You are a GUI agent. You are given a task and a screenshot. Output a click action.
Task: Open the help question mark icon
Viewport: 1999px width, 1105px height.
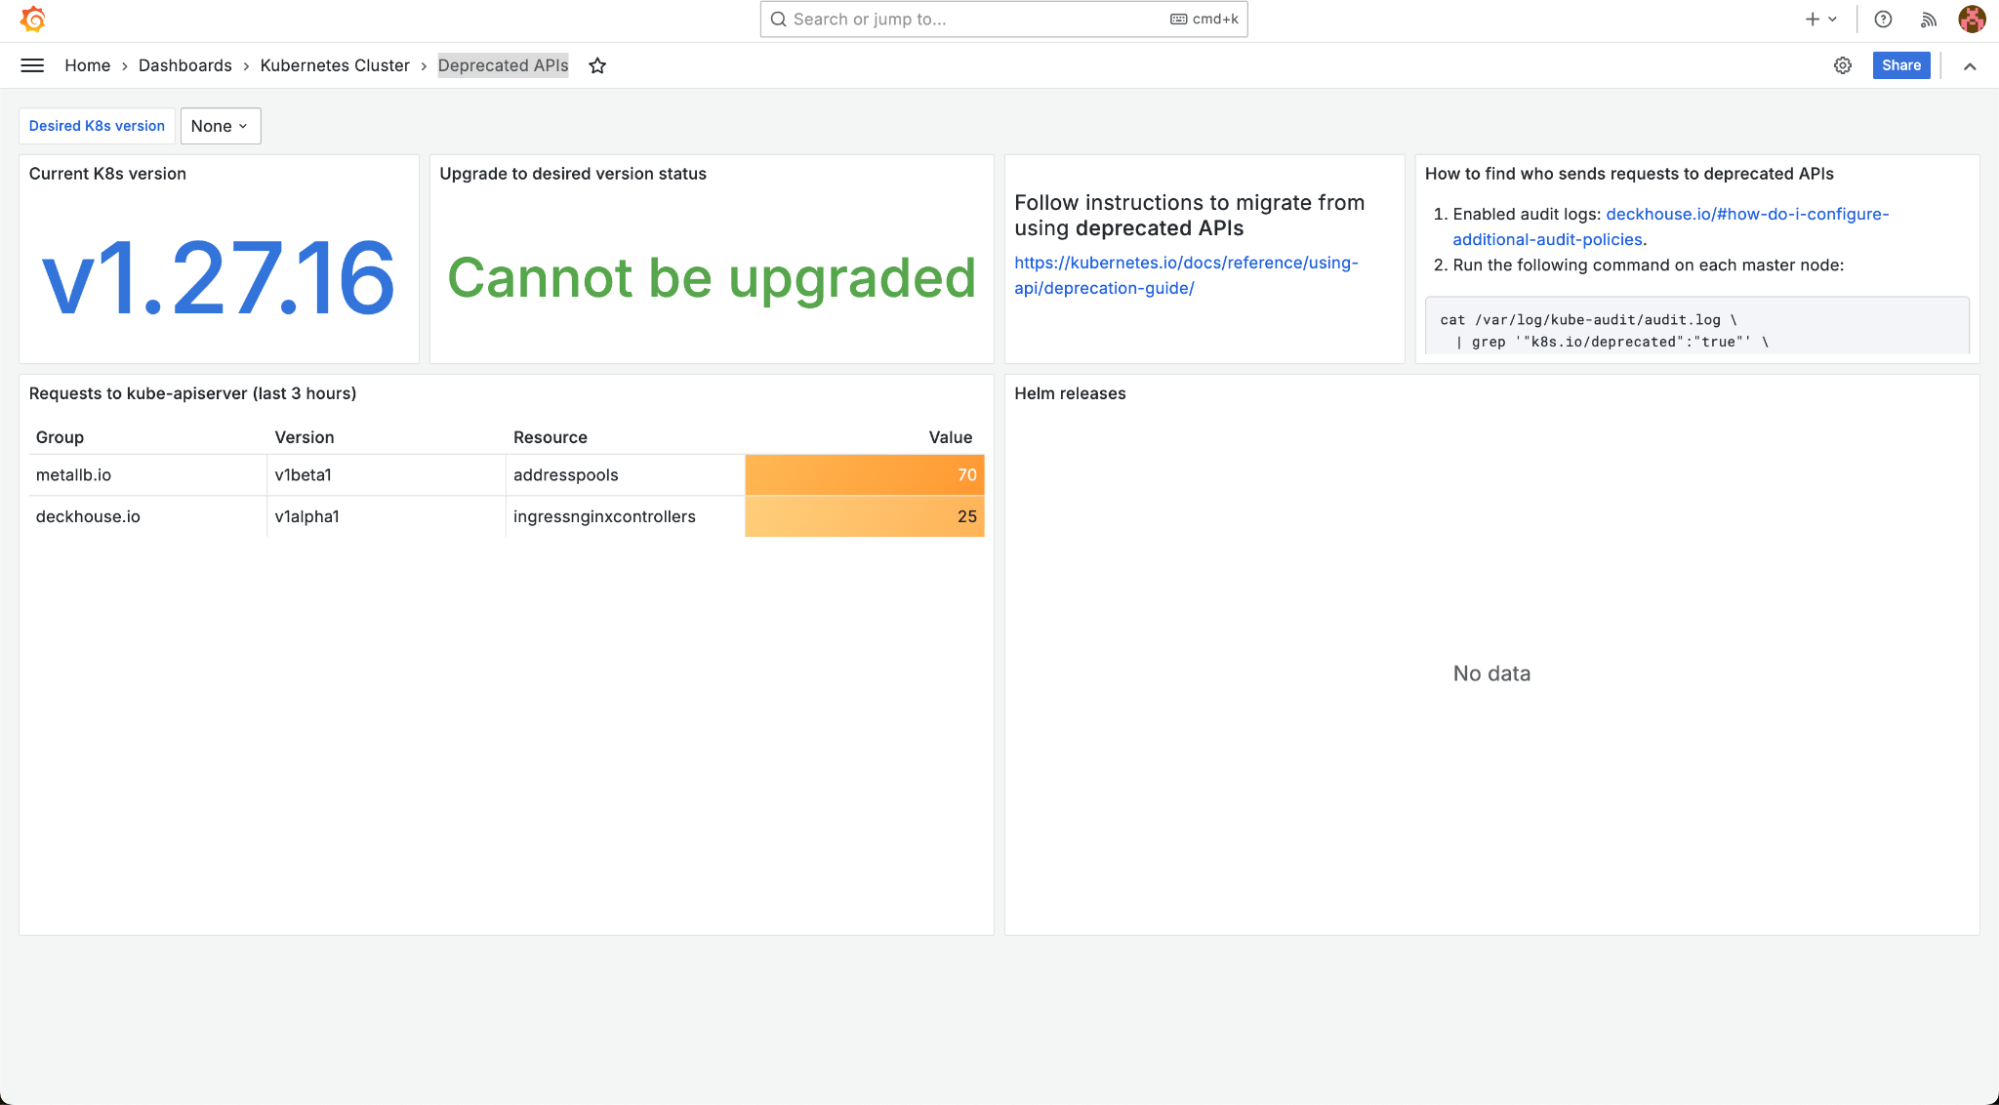(1883, 19)
